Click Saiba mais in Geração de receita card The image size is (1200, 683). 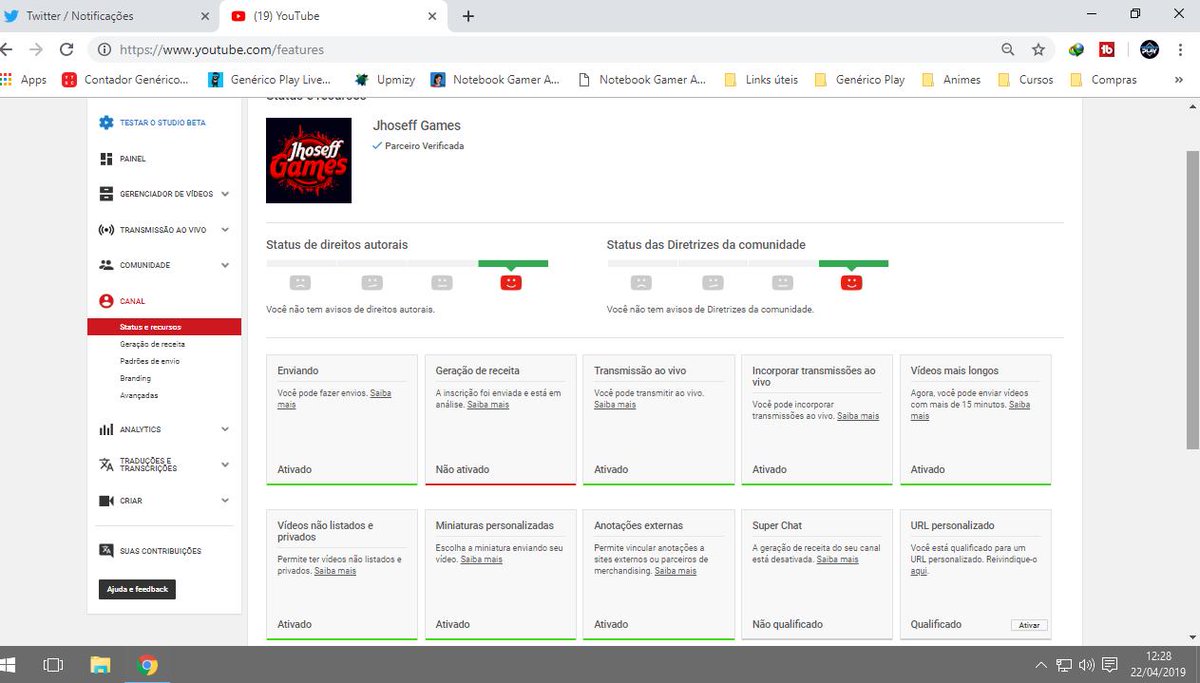[488, 405]
